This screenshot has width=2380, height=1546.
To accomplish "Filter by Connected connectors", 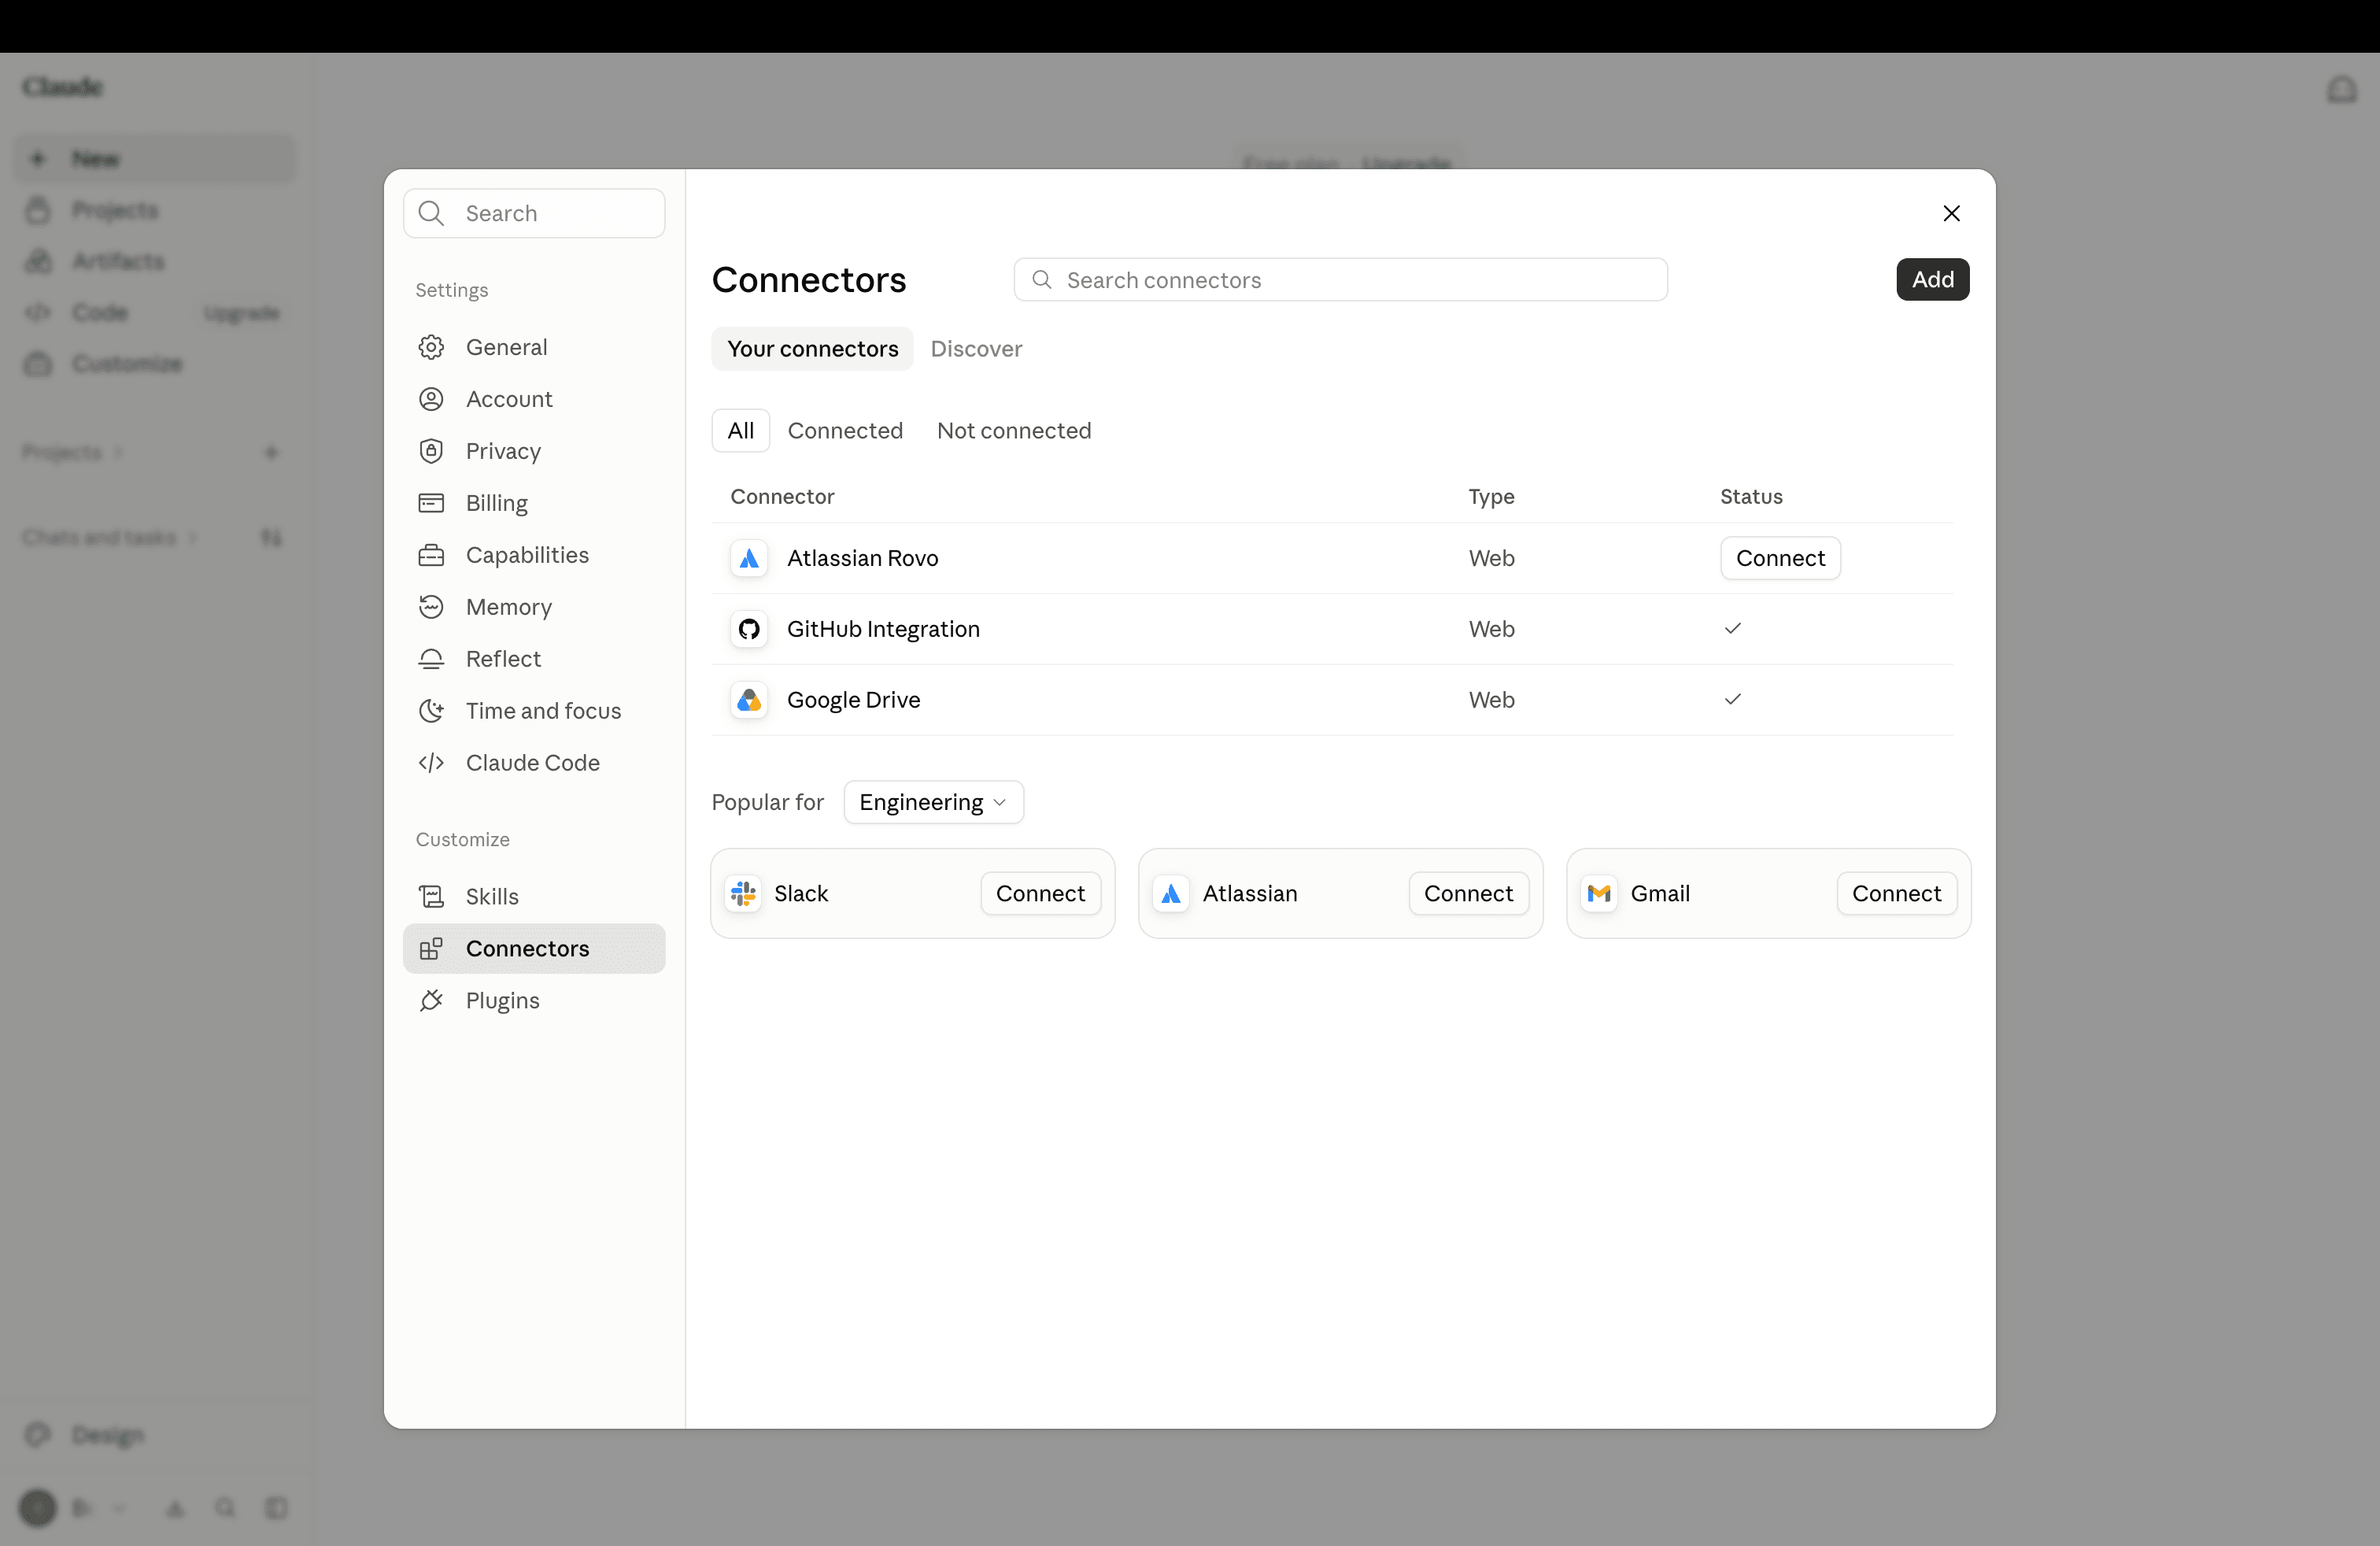I will pyautogui.click(x=845, y=431).
